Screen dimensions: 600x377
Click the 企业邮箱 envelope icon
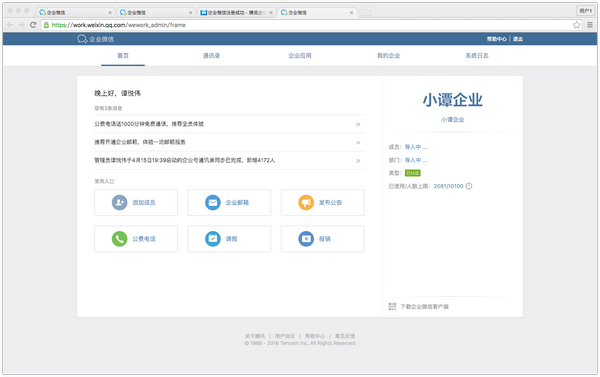coord(213,202)
